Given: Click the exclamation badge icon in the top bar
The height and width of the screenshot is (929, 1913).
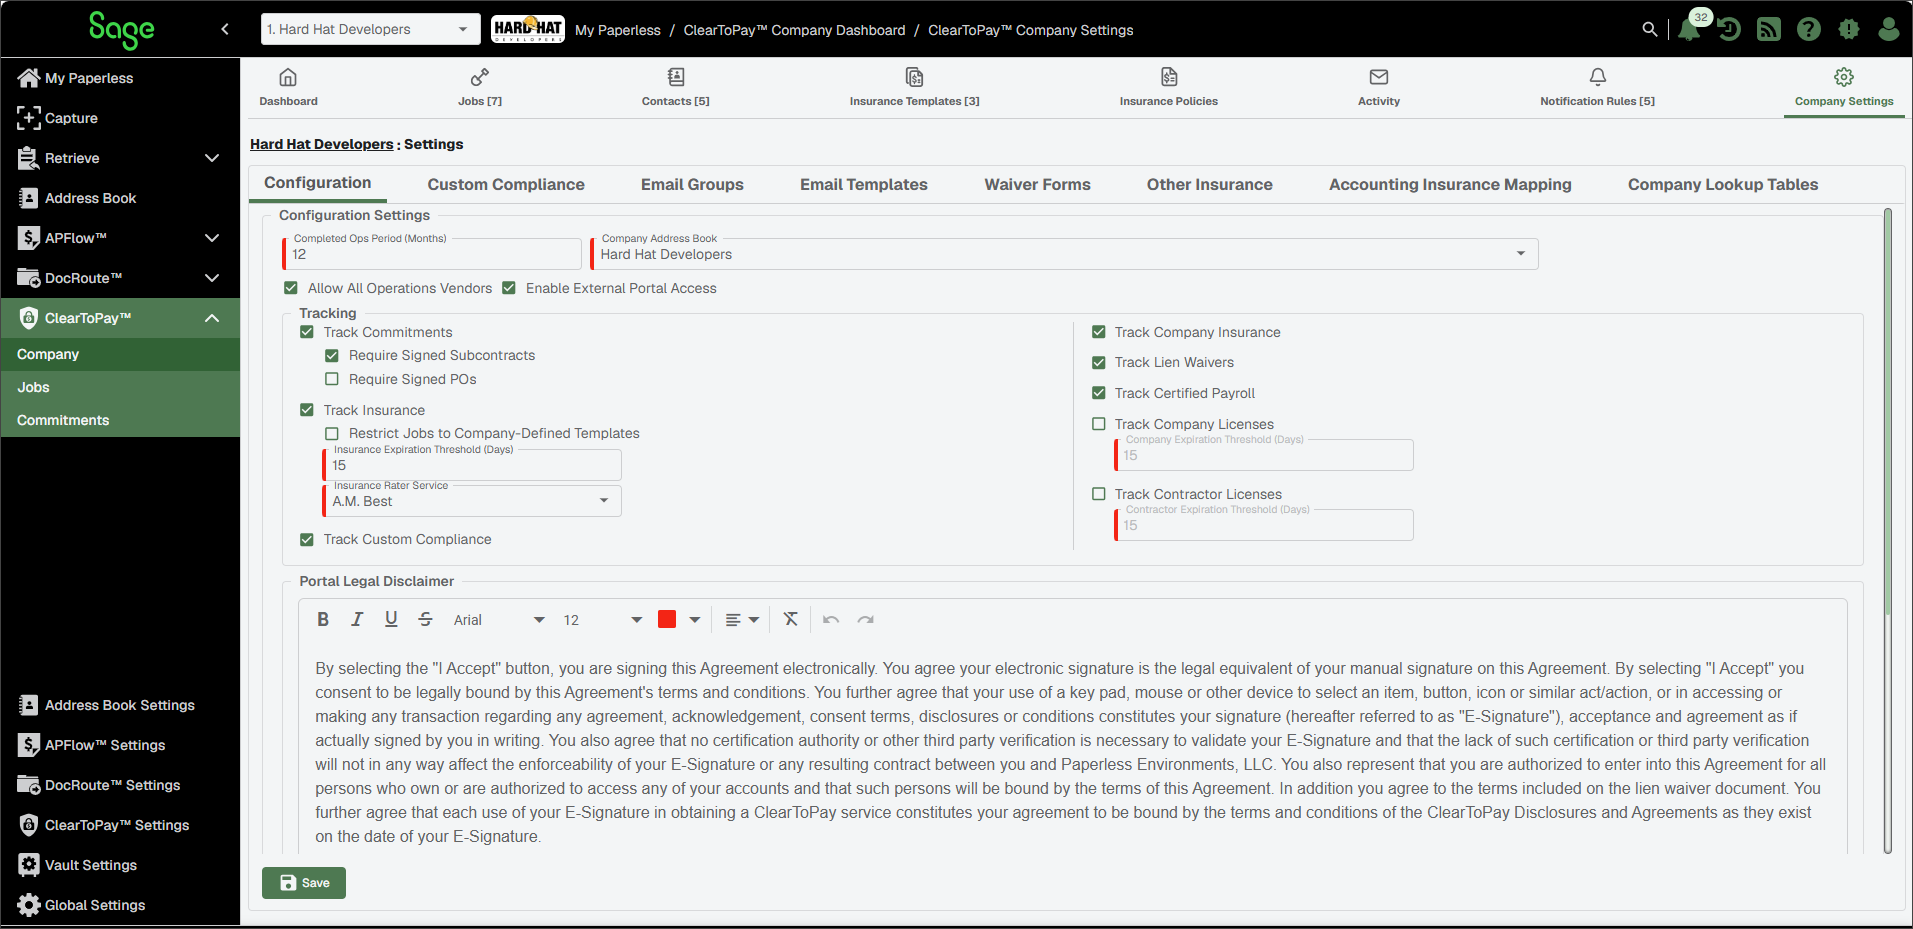Looking at the screenshot, I should pos(1849,30).
